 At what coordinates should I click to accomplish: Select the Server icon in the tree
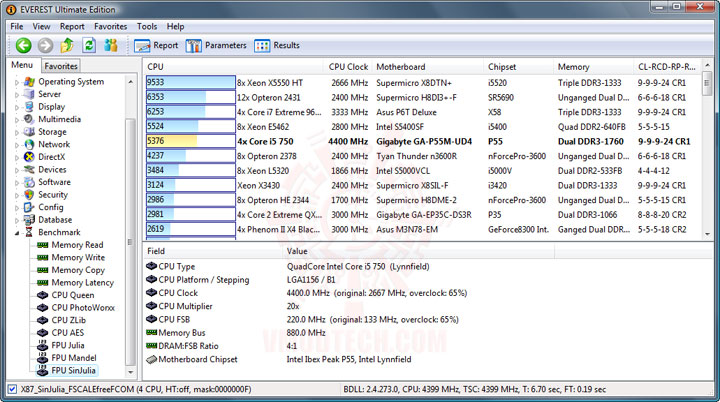pos(29,94)
